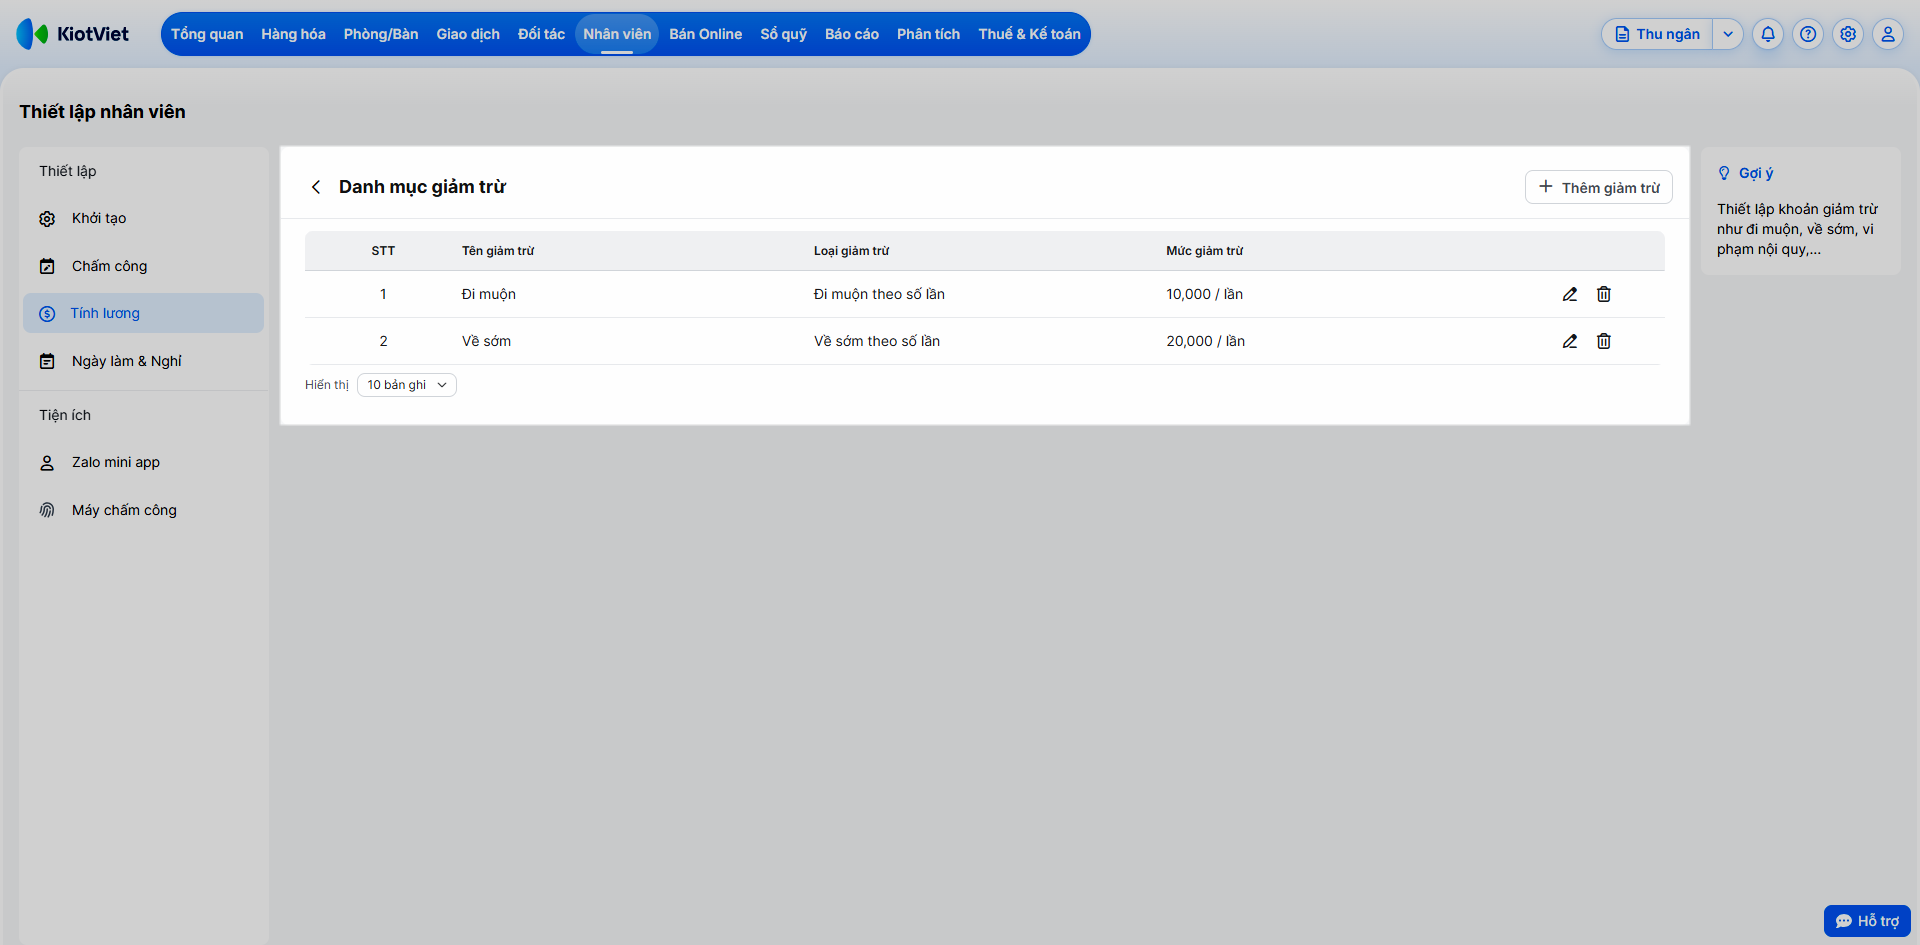Delete the Về sớm deduction
The image size is (1920, 945).
tap(1604, 341)
